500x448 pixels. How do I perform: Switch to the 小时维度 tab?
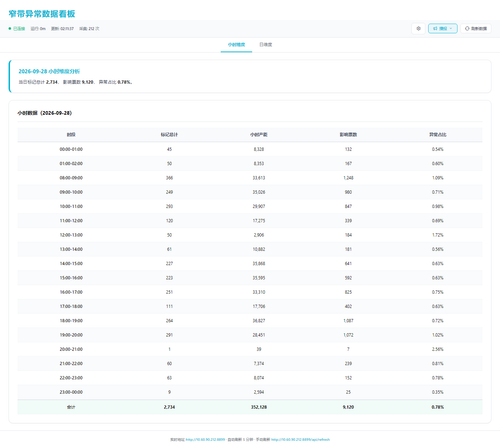click(236, 45)
